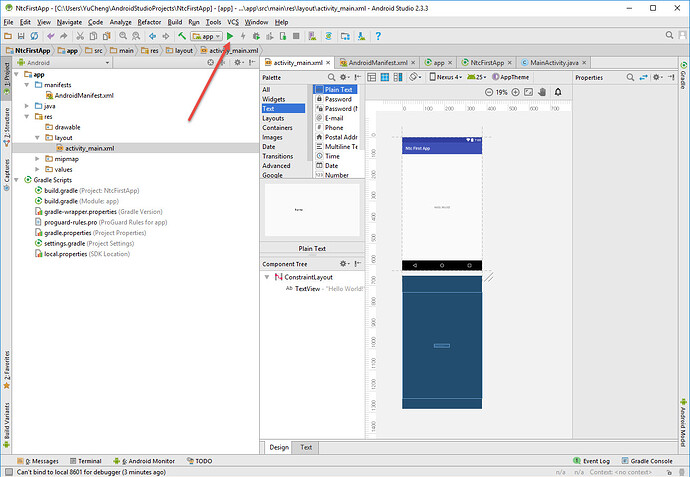Collapse ConstraintLayout in Component Tree
Image resolution: width=690 pixels, height=477 pixels.
pos(267,277)
